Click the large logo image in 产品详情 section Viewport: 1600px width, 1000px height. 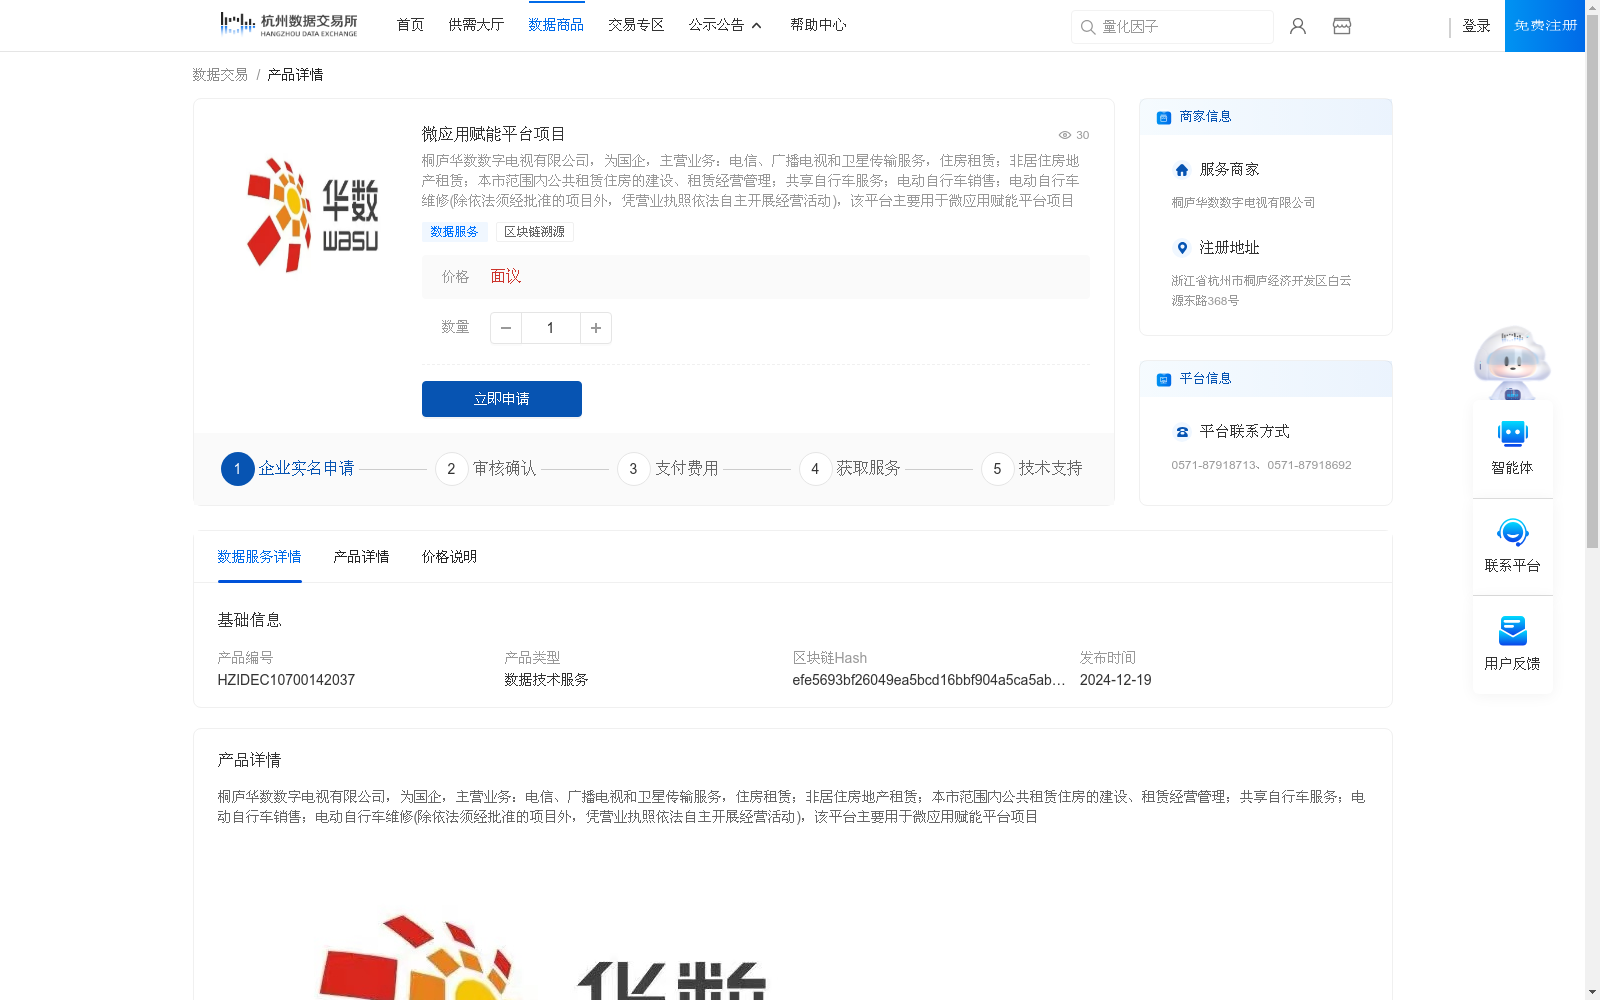[x=543, y=955]
